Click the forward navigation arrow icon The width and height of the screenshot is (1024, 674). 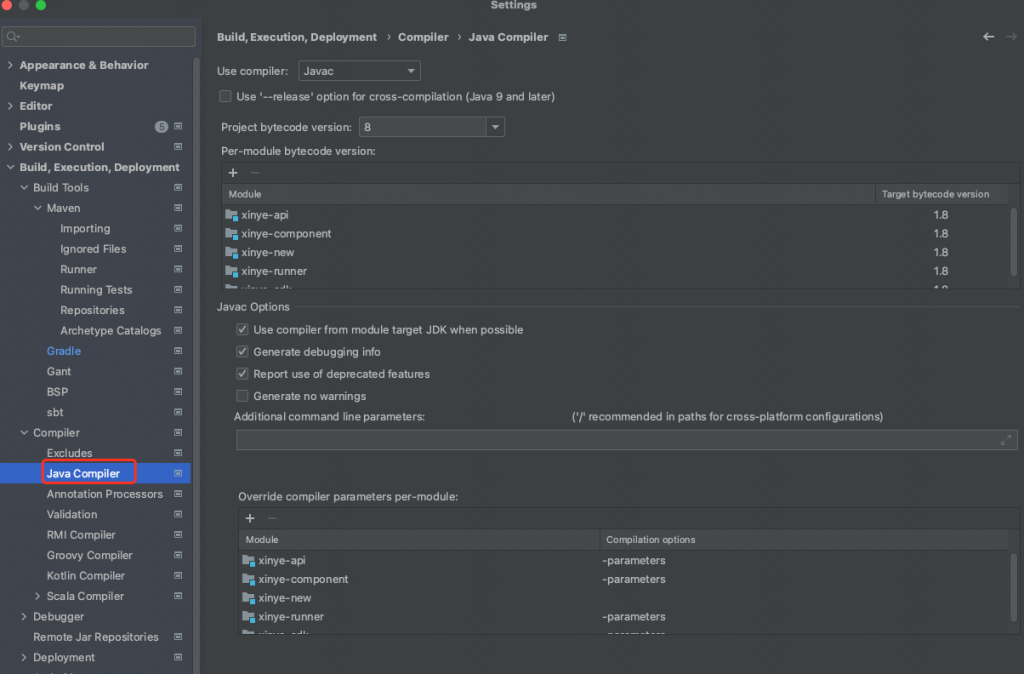click(1010, 37)
